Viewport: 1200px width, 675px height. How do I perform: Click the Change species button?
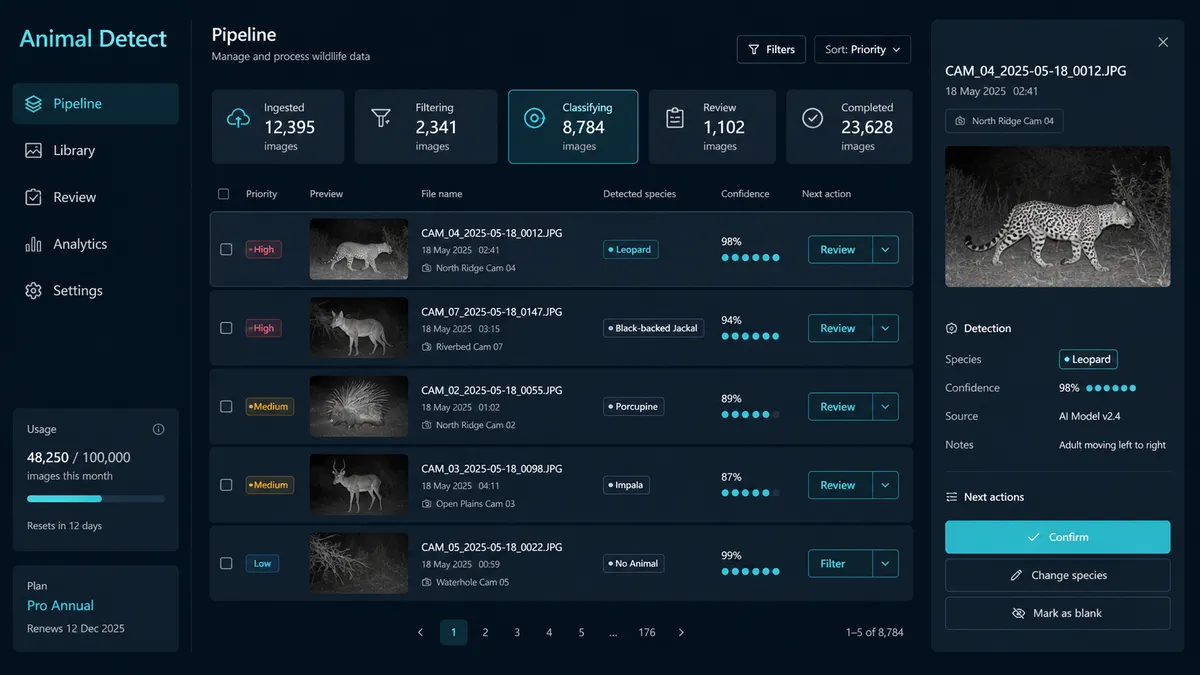click(x=1057, y=575)
